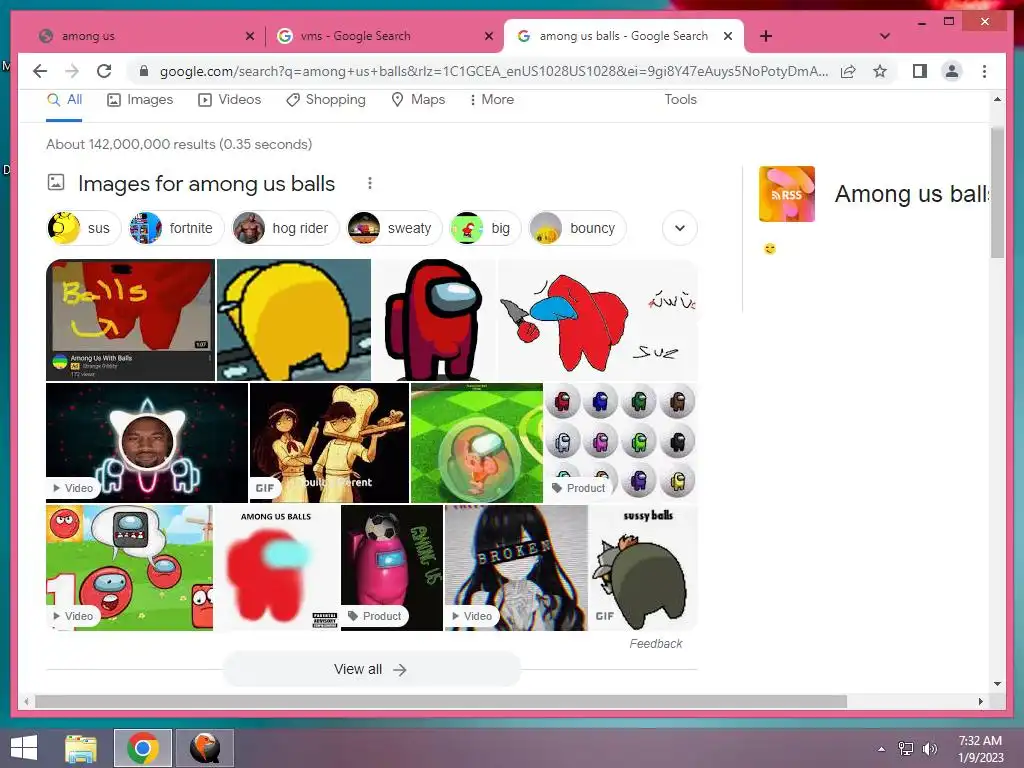Viewport: 1024px width, 768px height.
Task: Open the pink crewmate soccer ball Product image
Action: (392, 568)
